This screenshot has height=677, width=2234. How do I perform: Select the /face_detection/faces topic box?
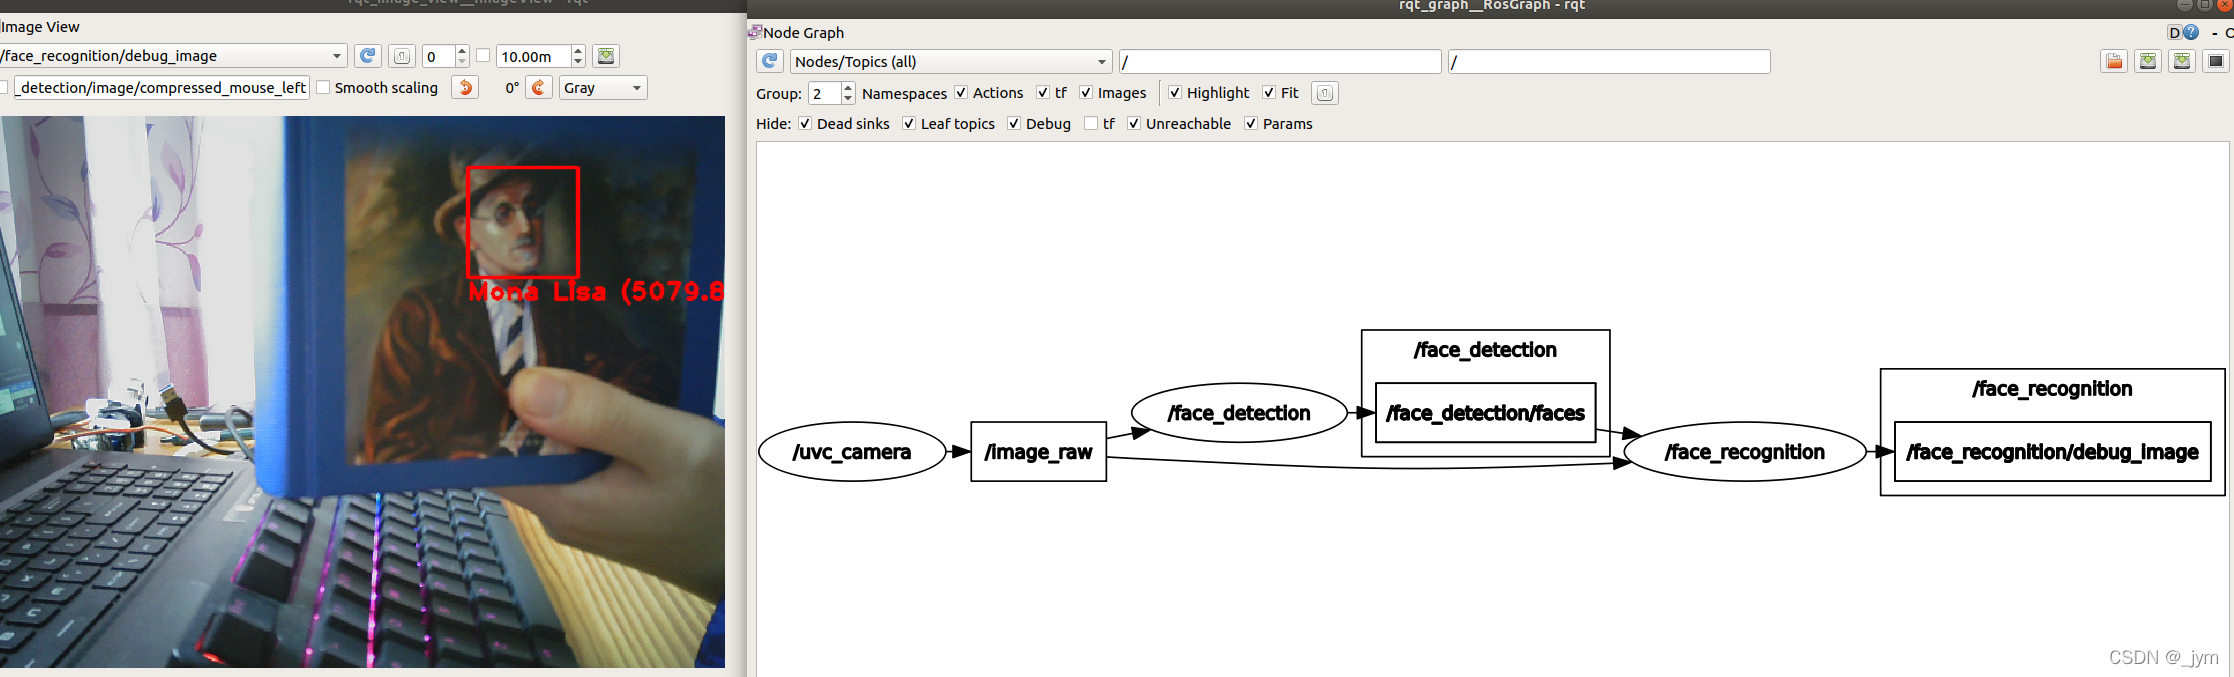[1485, 413]
